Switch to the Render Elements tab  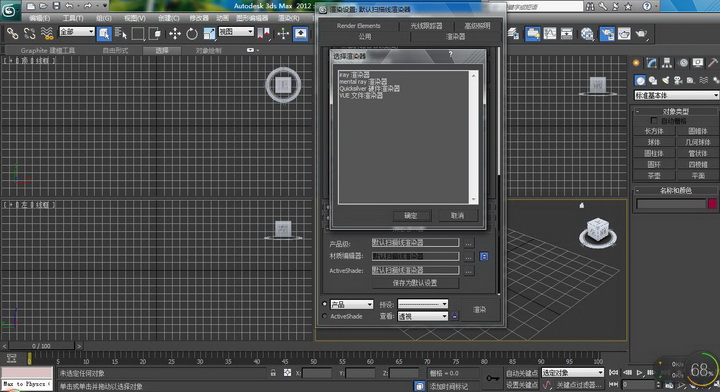pos(359,26)
